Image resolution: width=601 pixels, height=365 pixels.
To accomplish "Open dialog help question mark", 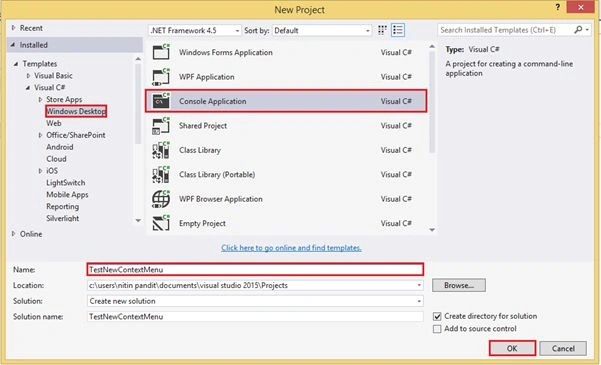I will 558,8.
